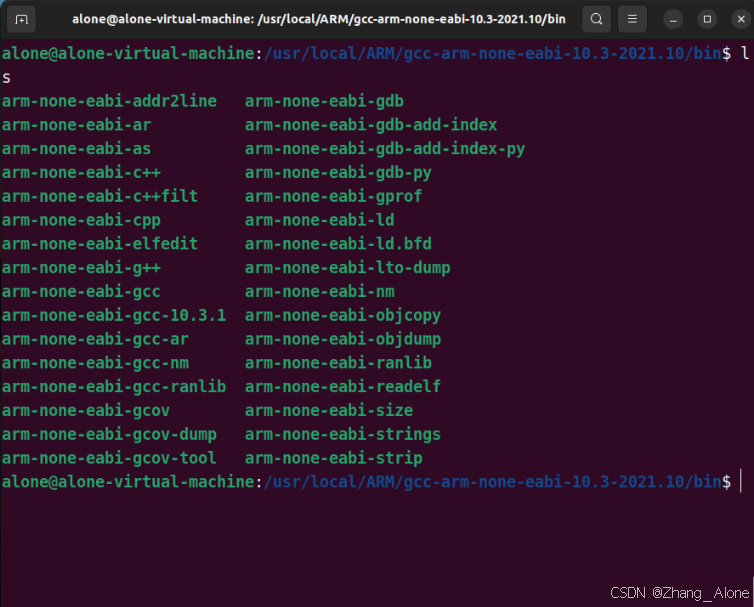Click the arm-none-eabi-gcov entry
This screenshot has height=607, width=754.
click(x=86, y=411)
